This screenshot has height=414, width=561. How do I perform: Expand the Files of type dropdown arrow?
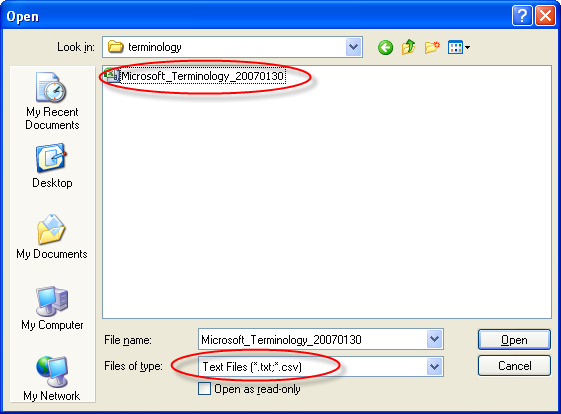point(434,366)
